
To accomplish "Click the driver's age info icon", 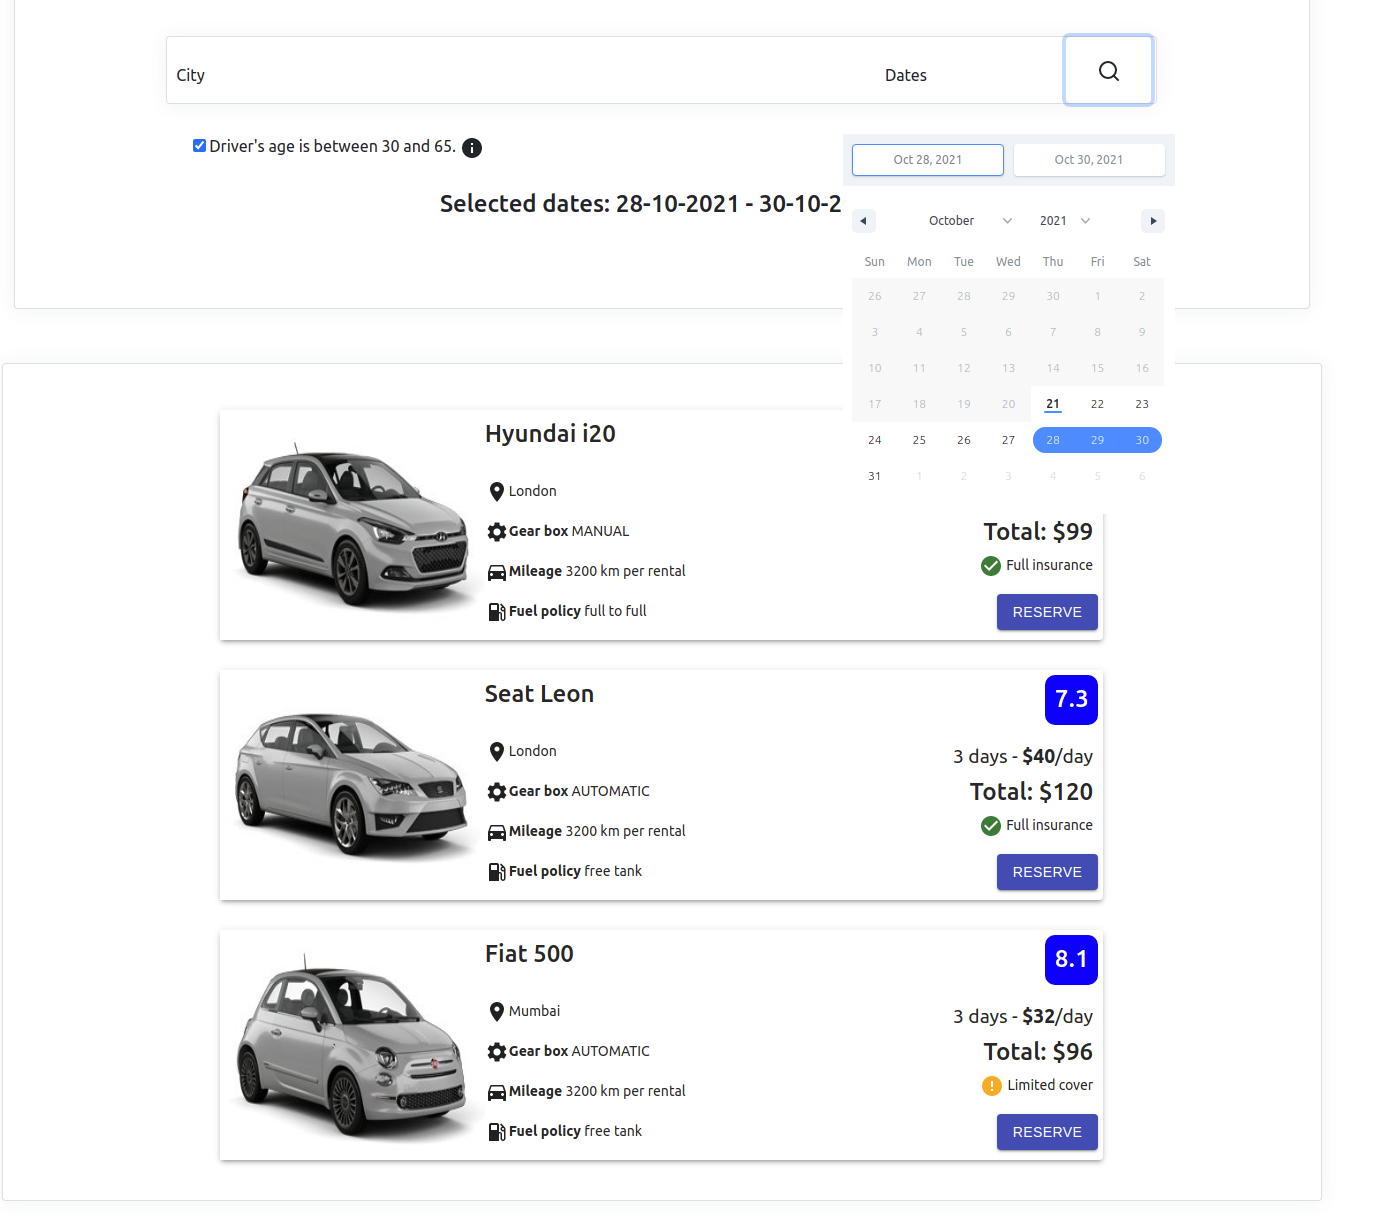I will tap(472, 148).
